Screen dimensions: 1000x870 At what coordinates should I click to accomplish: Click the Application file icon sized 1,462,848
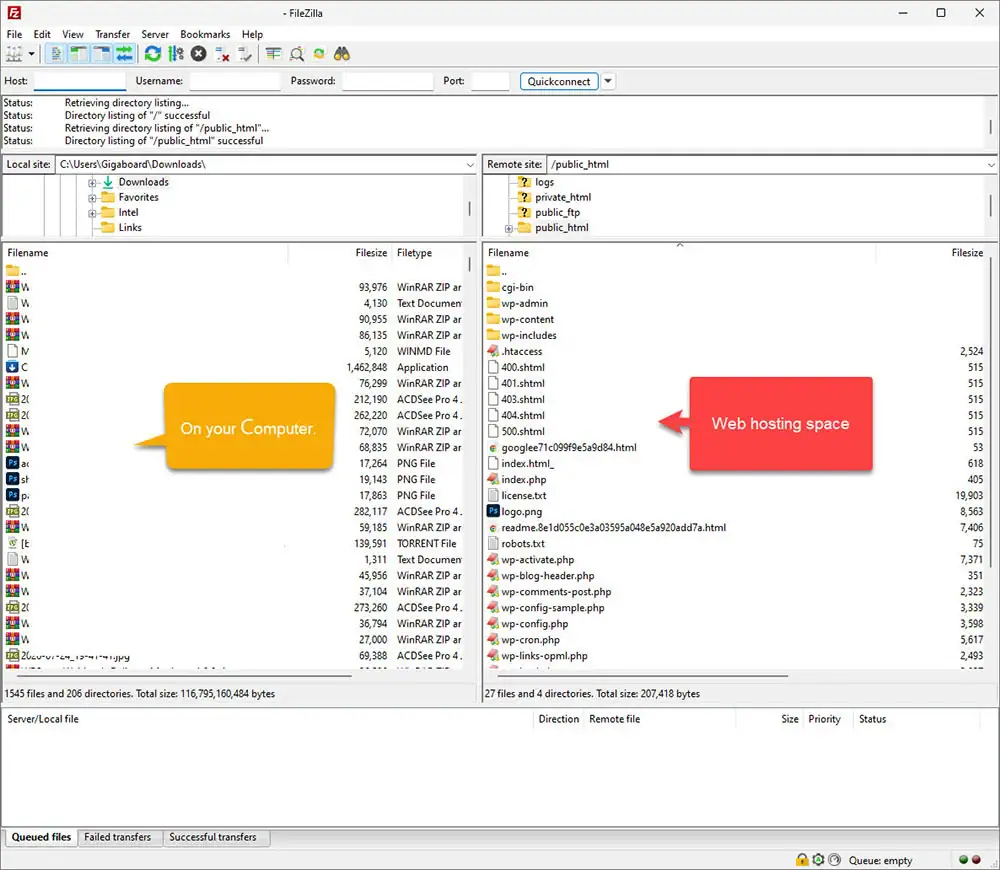[12, 367]
